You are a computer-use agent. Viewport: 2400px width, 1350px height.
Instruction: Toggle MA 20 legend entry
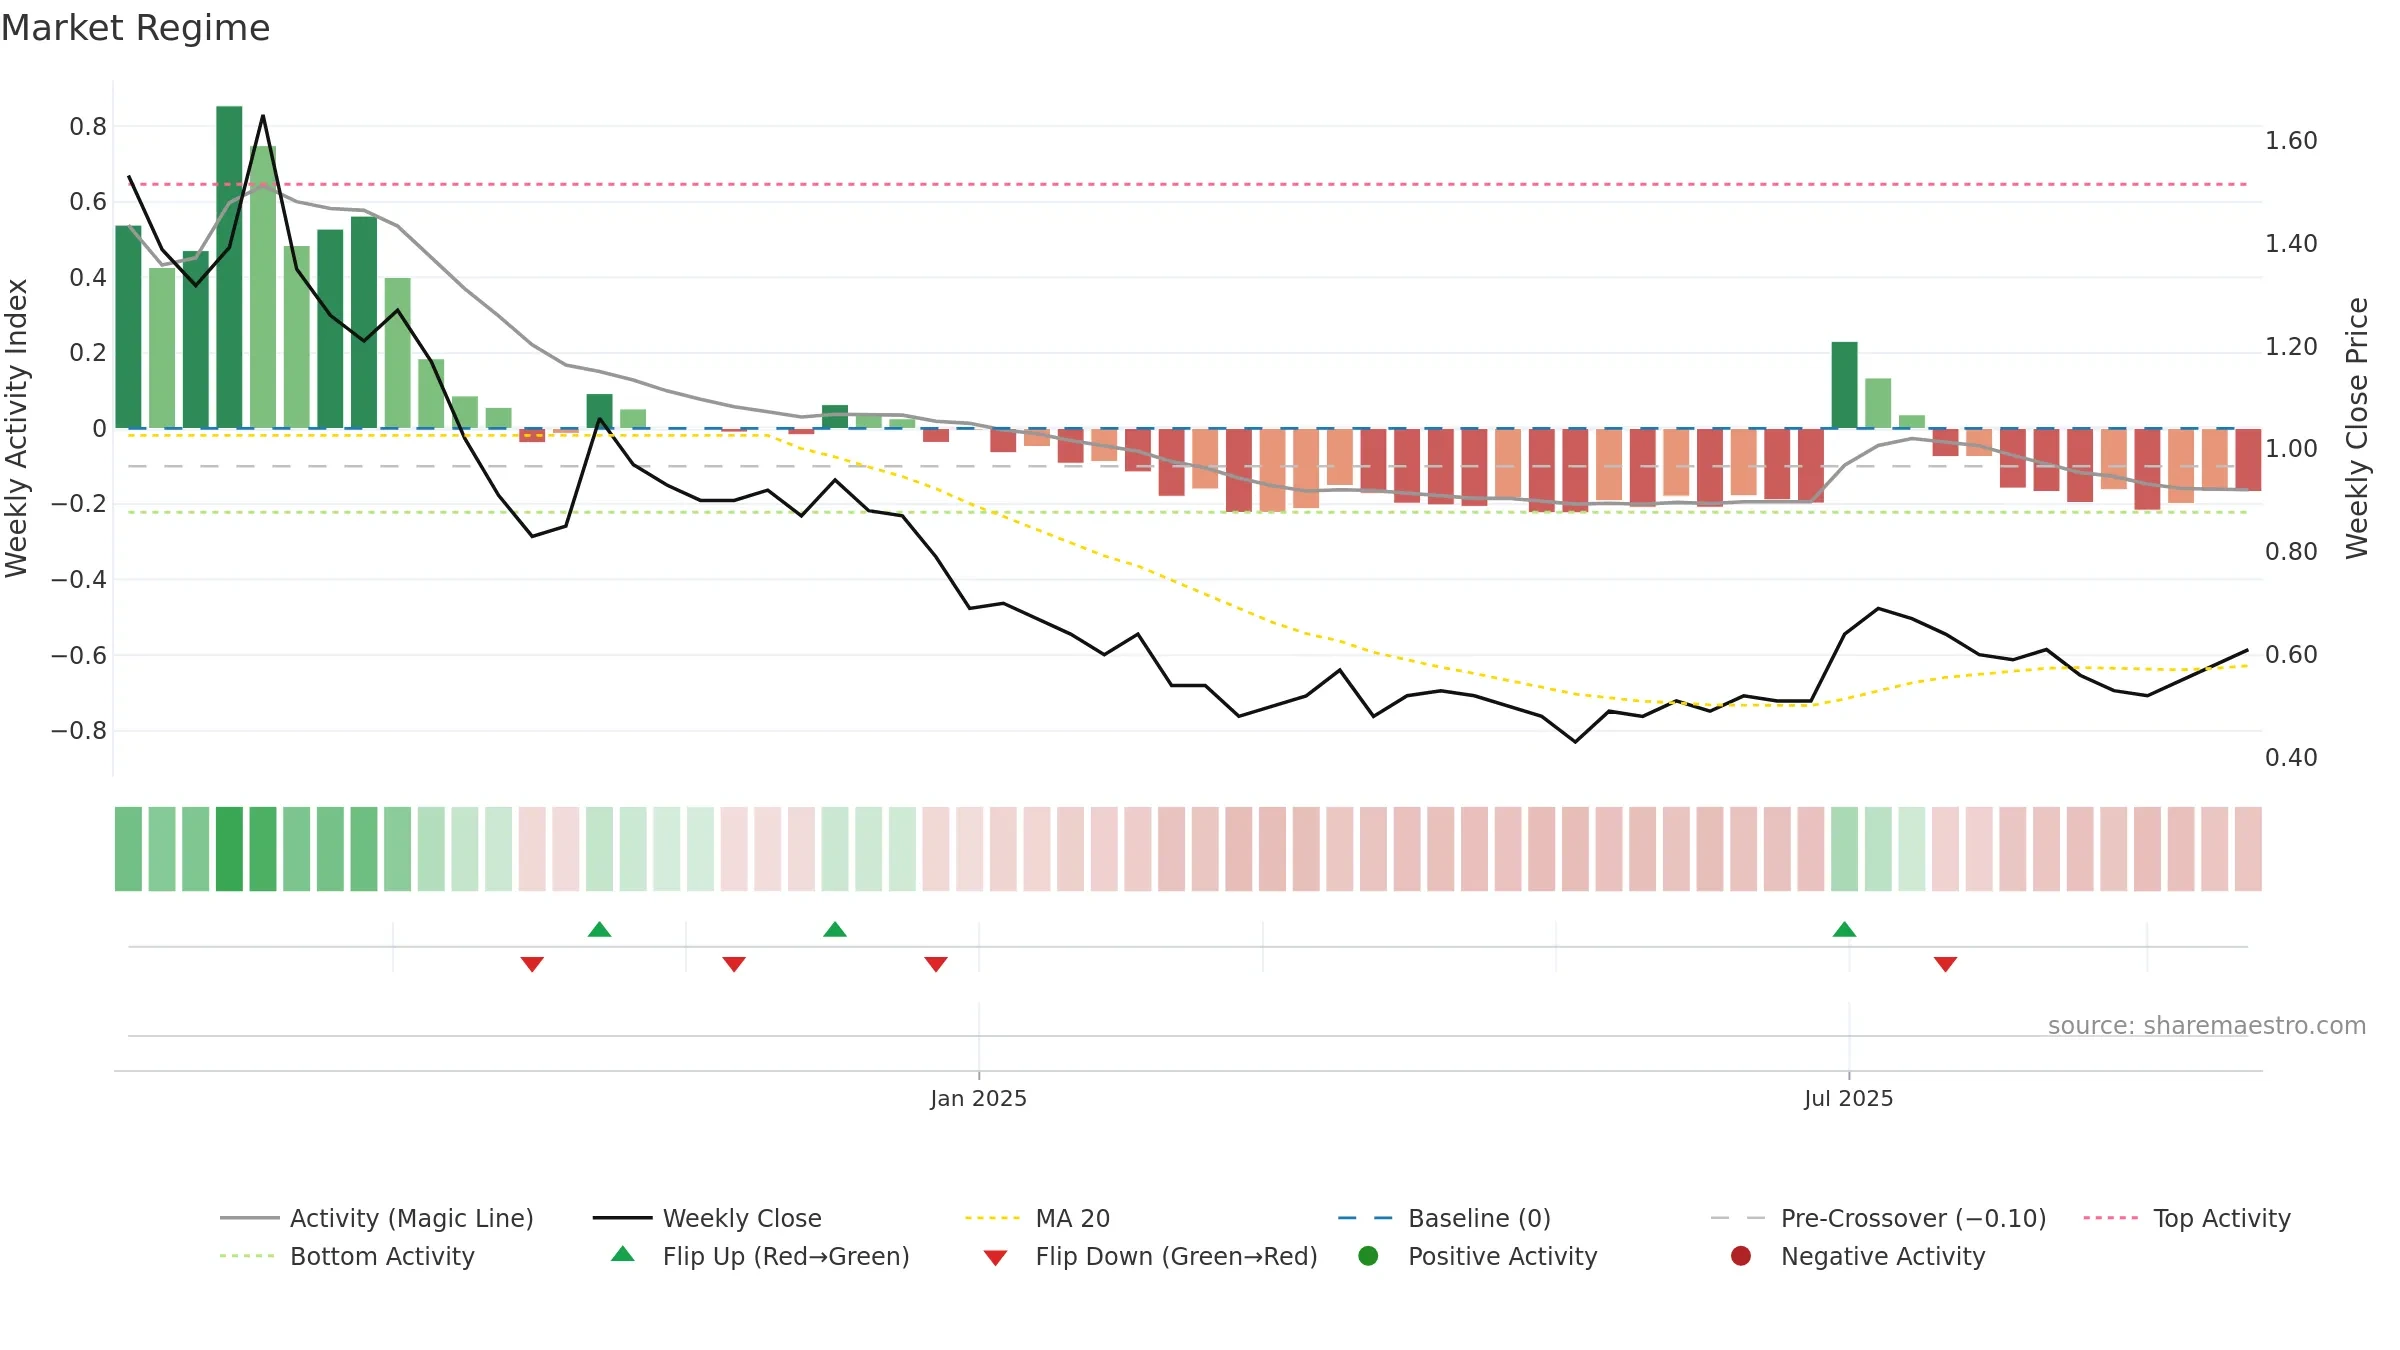point(1037,1218)
